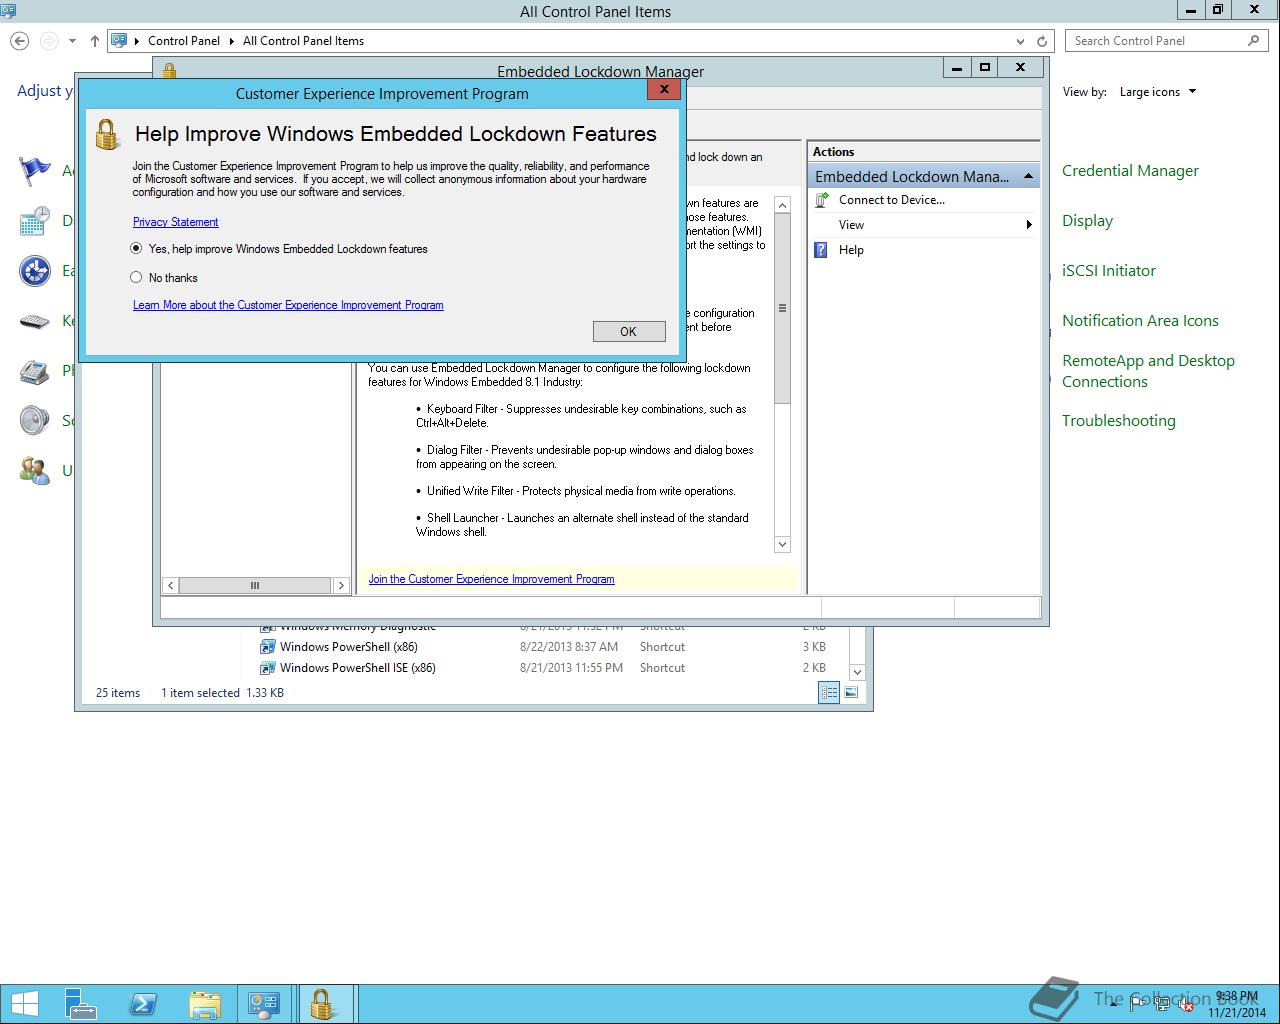Screen dimensions: 1280x1024
Task: Click the refresh button in address bar
Action: (1042, 41)
